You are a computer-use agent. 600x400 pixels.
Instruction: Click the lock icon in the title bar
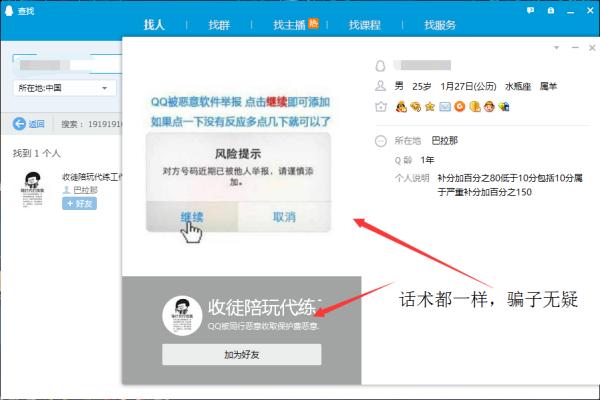coord(551,11)
